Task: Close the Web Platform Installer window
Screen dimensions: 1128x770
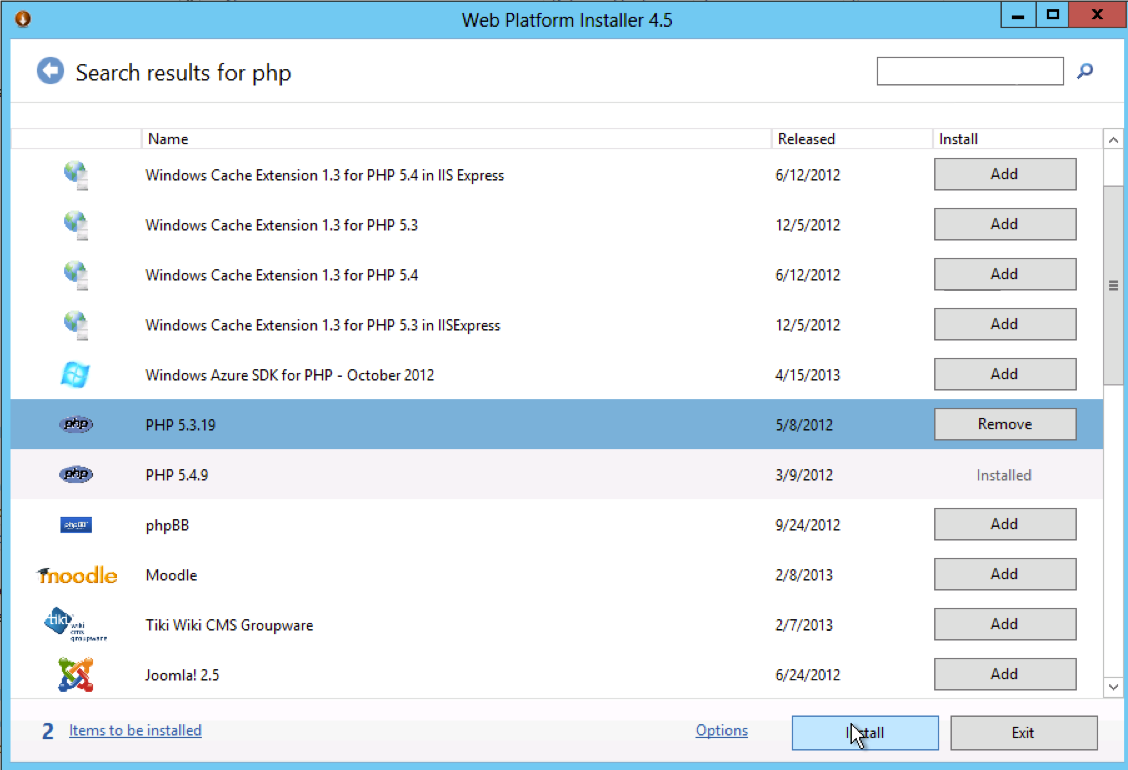Action: pyautogui.click(x=1098, y=15)
